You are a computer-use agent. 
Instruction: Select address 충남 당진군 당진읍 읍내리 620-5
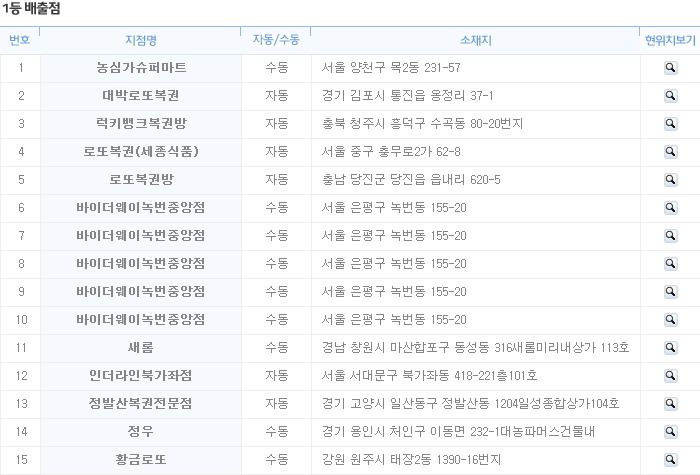pos(411,180)
